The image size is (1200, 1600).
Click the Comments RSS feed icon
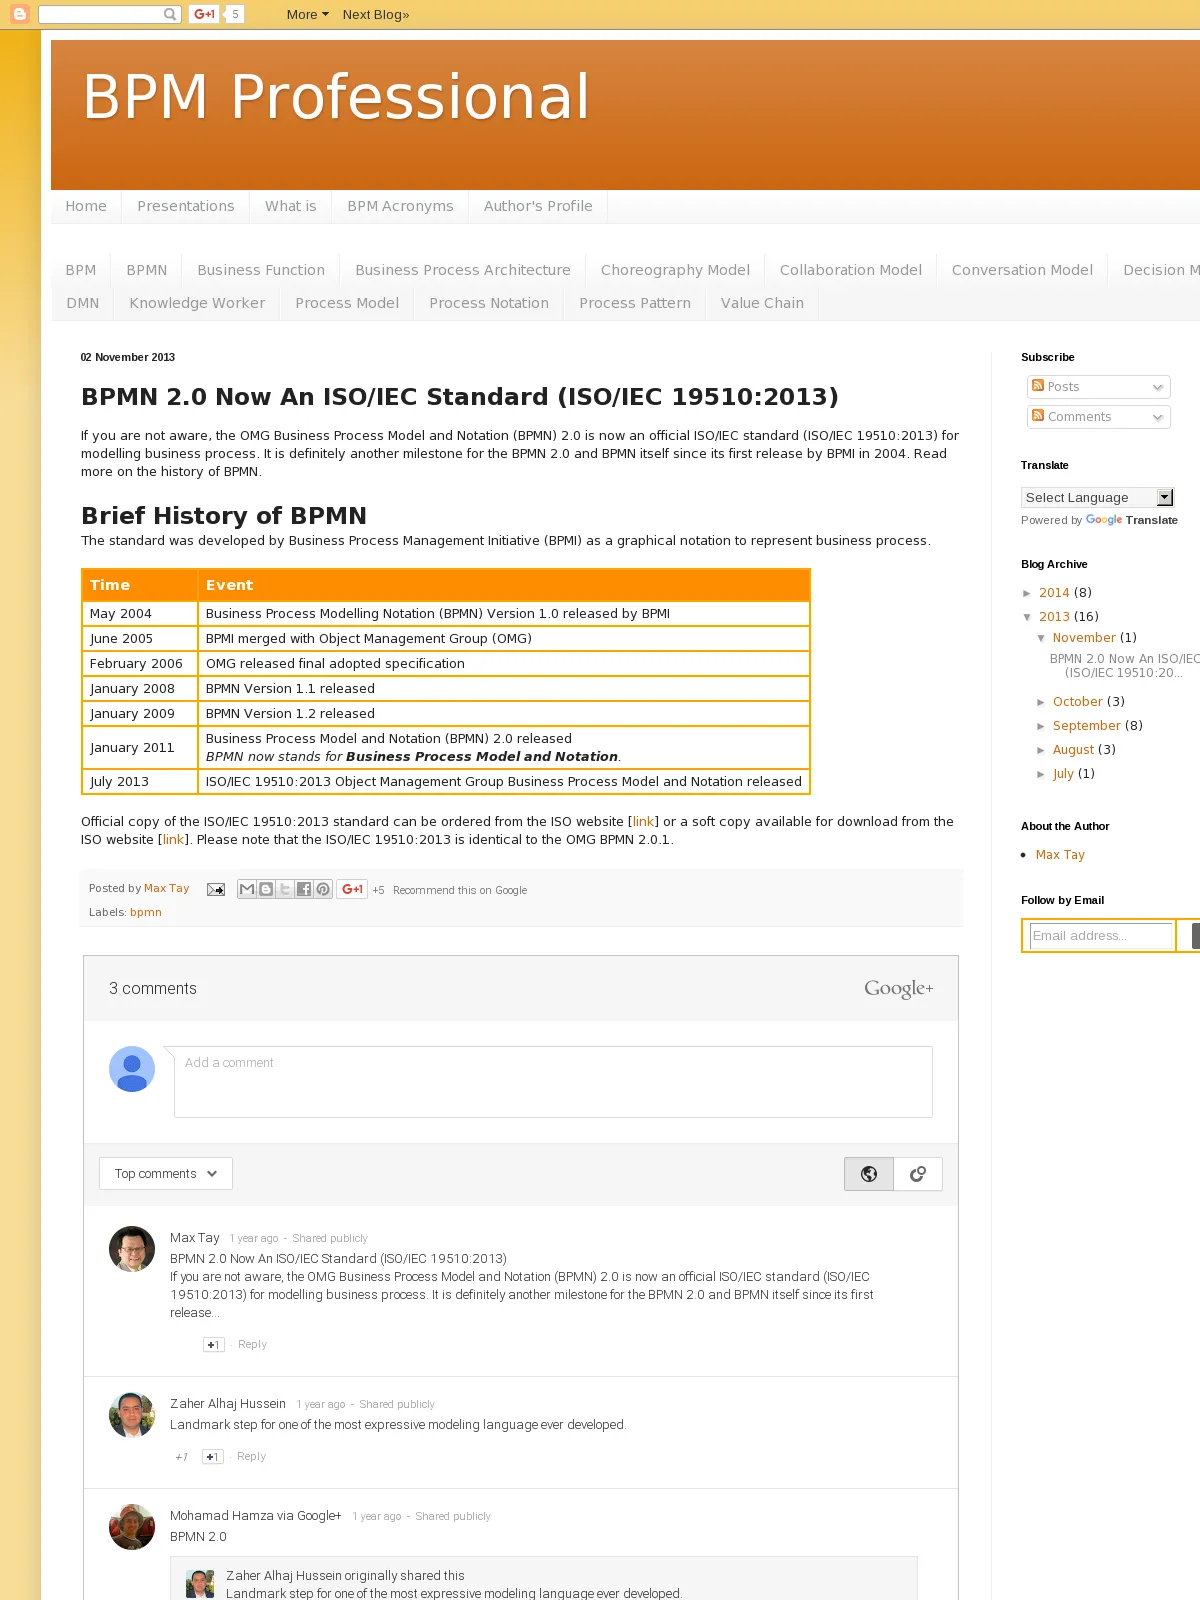coord(1038,416)
